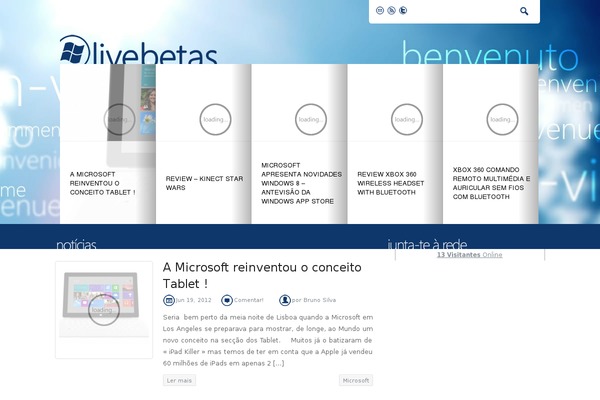Click the loading image of the Xbox 360 Wireless Headset card
Image resolution: width=600 pixels, height=400 pixels.
(x=407, y=119)
